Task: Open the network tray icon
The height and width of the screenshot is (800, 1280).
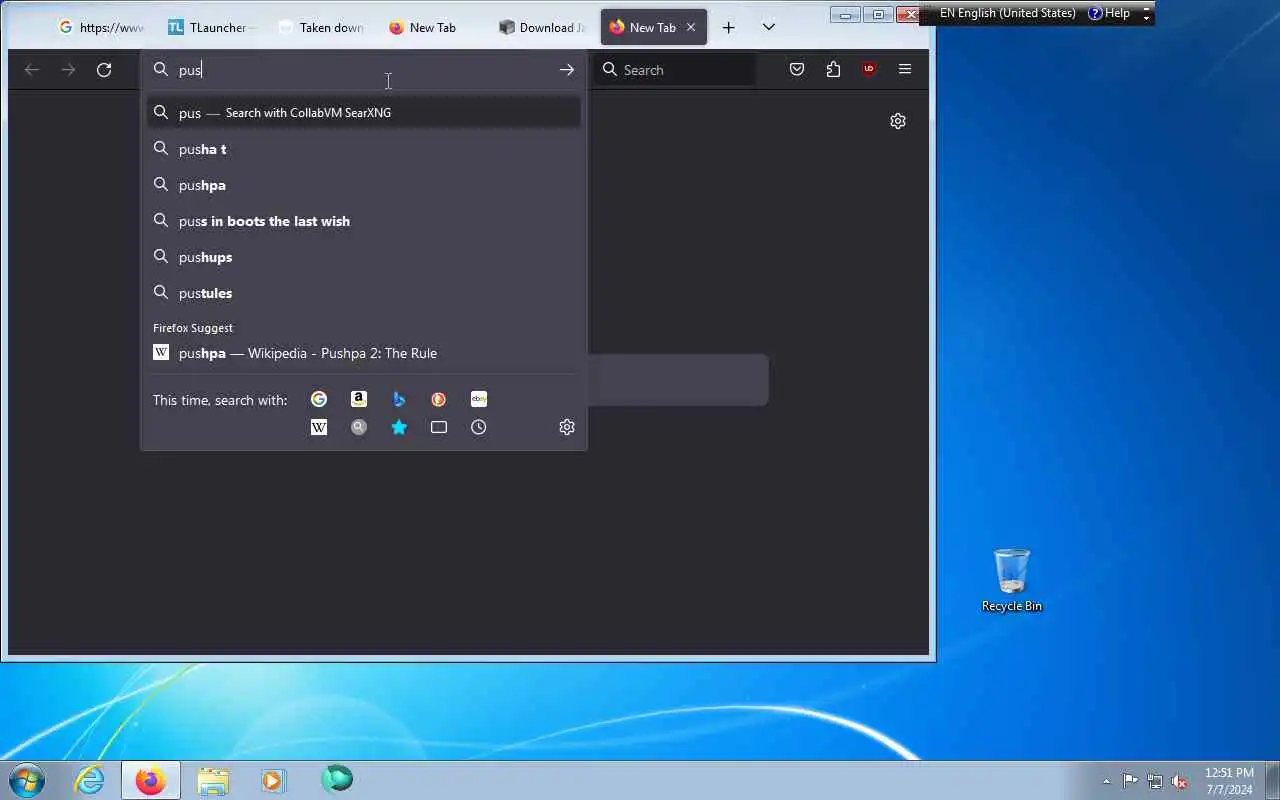Action: pos(1155,781)
